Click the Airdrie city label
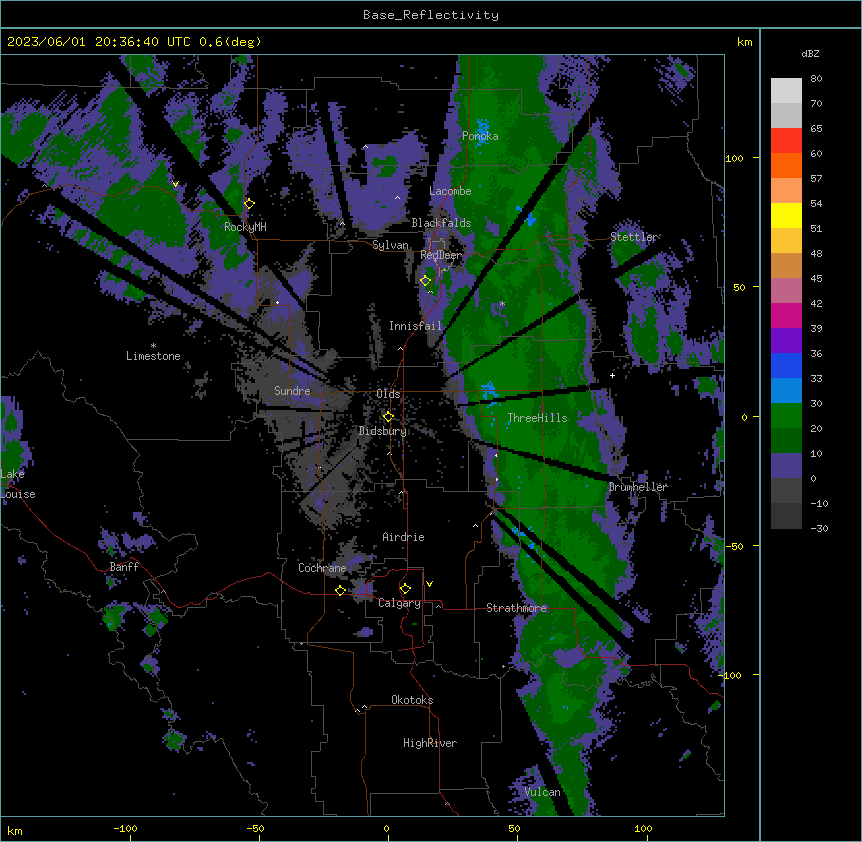 pyautogui.click(x=403, y=537)
